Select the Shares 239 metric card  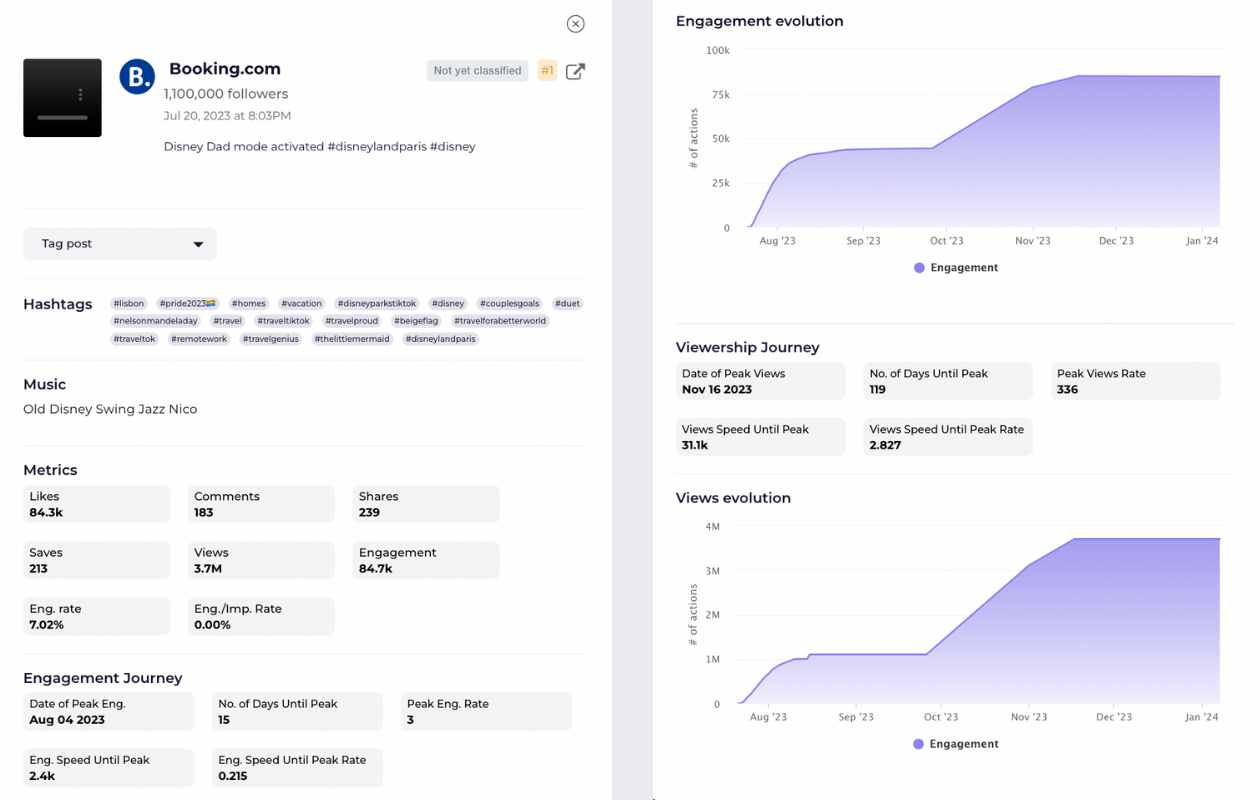click(x=426, y=504)
